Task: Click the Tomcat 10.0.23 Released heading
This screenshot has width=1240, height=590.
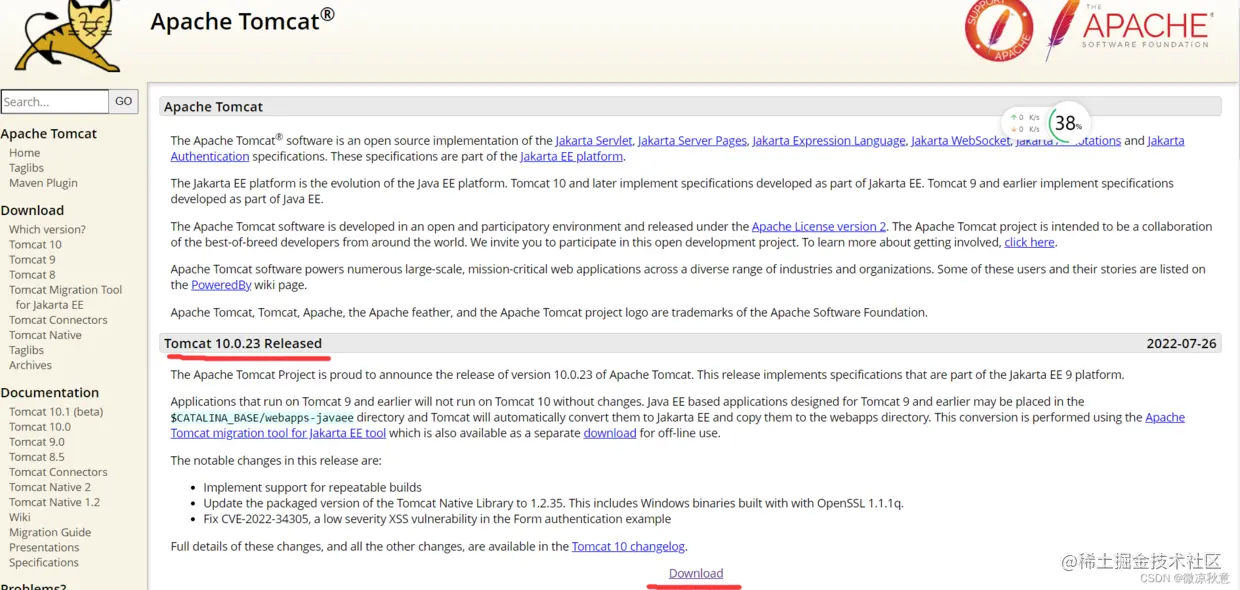Action: 243,343
